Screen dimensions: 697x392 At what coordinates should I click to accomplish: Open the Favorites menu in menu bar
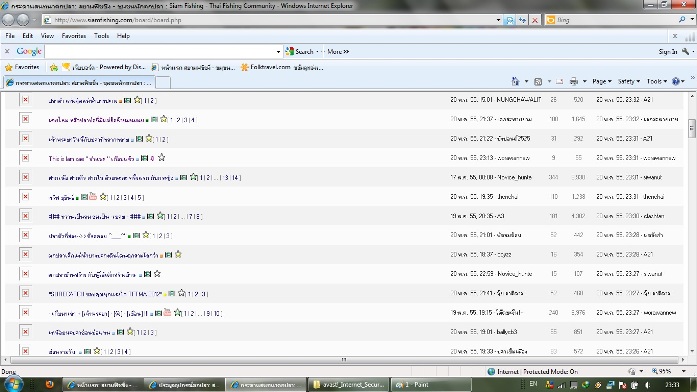(x=73, y=36)
